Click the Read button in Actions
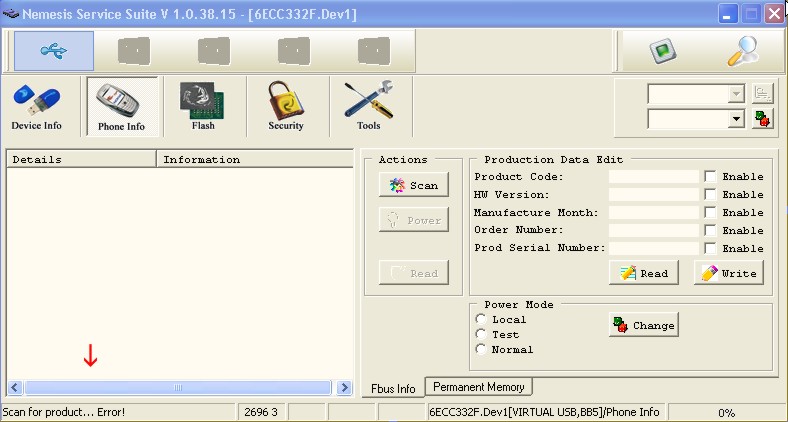Viewport: 788px width, 422px height. (414, 273)
